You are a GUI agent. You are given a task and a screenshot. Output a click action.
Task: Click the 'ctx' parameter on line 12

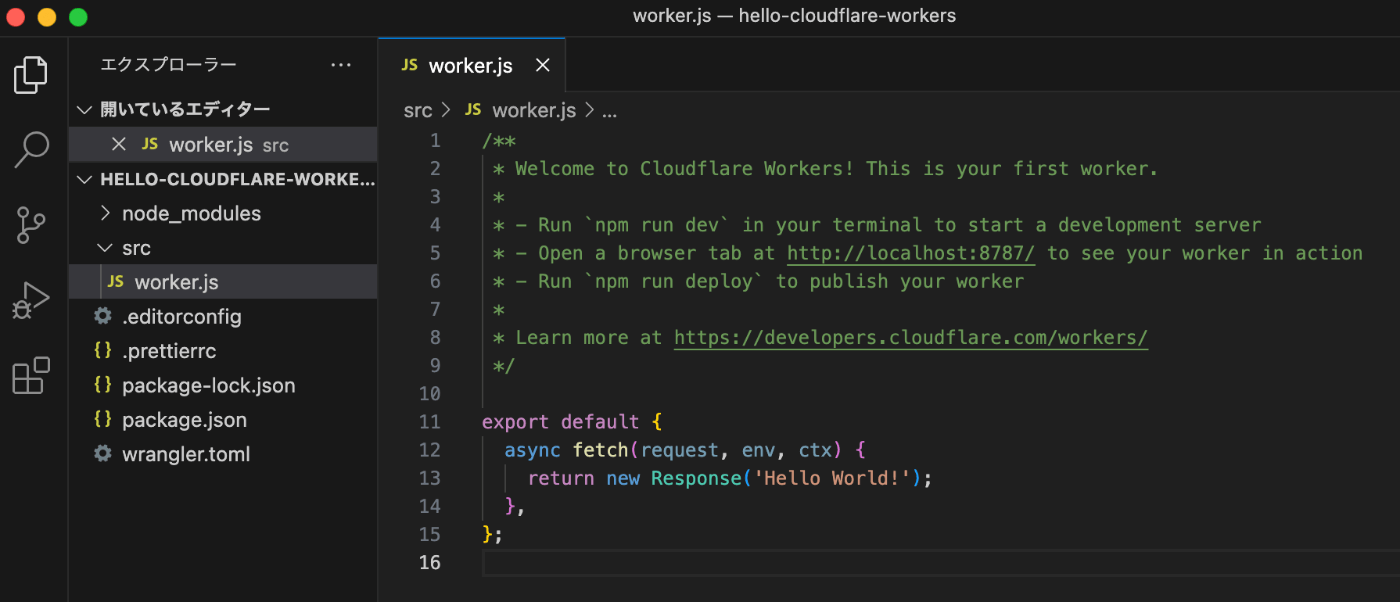815,450
